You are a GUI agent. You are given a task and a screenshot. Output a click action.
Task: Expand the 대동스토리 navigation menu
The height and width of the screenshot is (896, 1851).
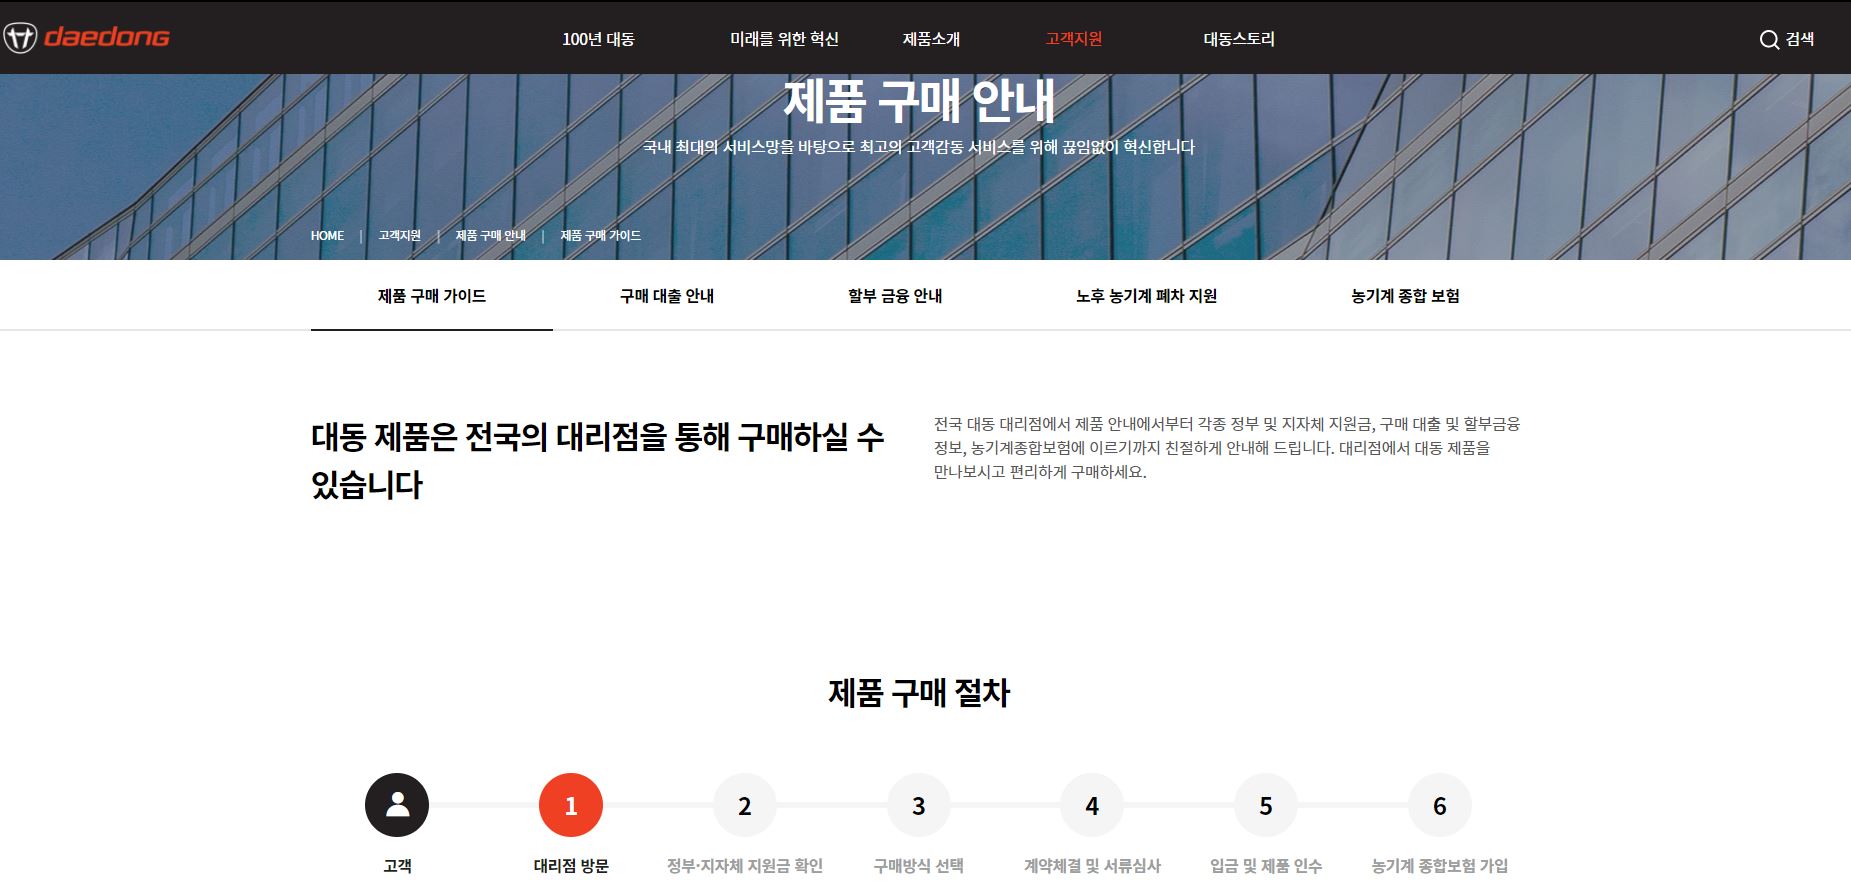pyautogui.click(x=1239, y=39)
